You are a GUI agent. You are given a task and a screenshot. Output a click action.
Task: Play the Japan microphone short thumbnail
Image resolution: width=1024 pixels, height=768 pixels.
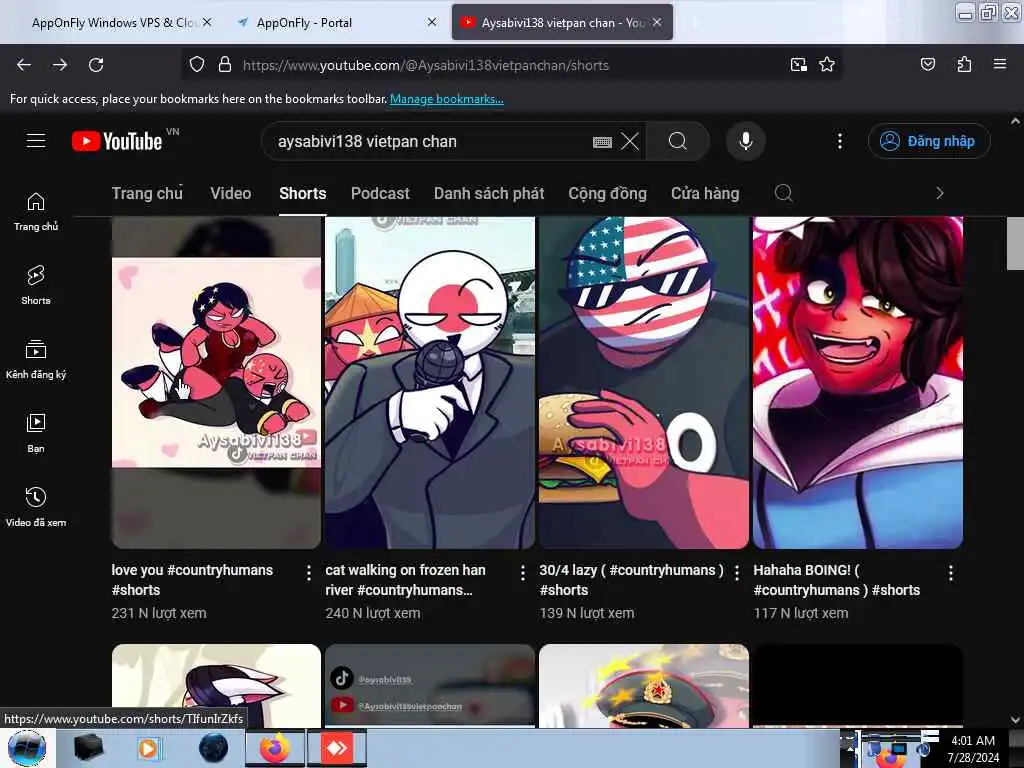tap(430, 383)
